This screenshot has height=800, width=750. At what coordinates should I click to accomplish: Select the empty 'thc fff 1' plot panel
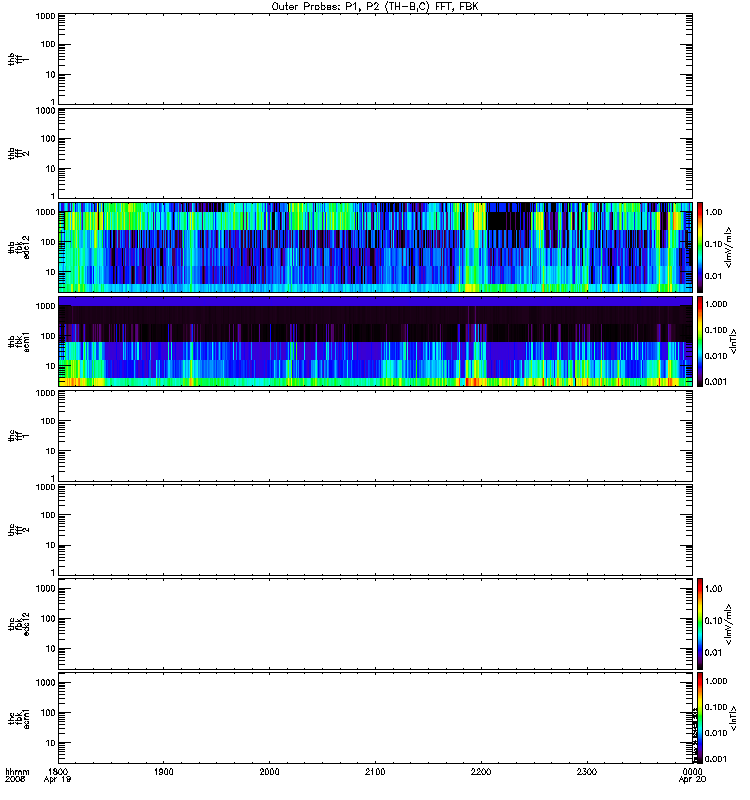click(376, 436)
